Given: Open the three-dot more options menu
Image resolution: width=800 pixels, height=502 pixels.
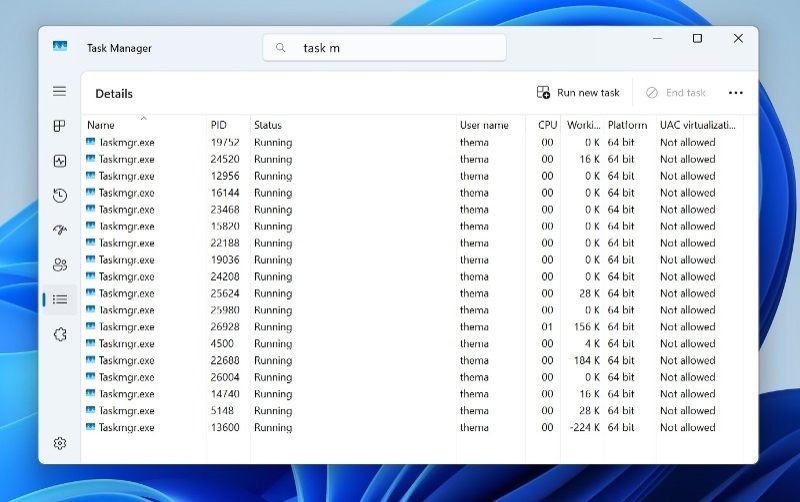Looking at the screenshot, I should (736, 93).
